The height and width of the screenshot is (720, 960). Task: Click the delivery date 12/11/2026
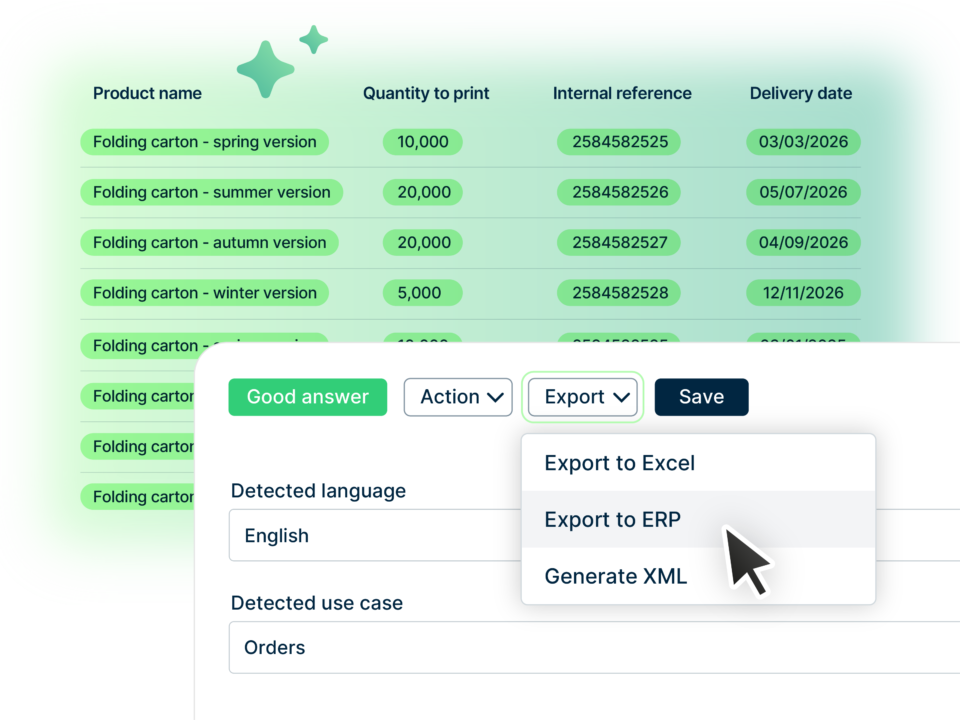click(x=803, y=293)
